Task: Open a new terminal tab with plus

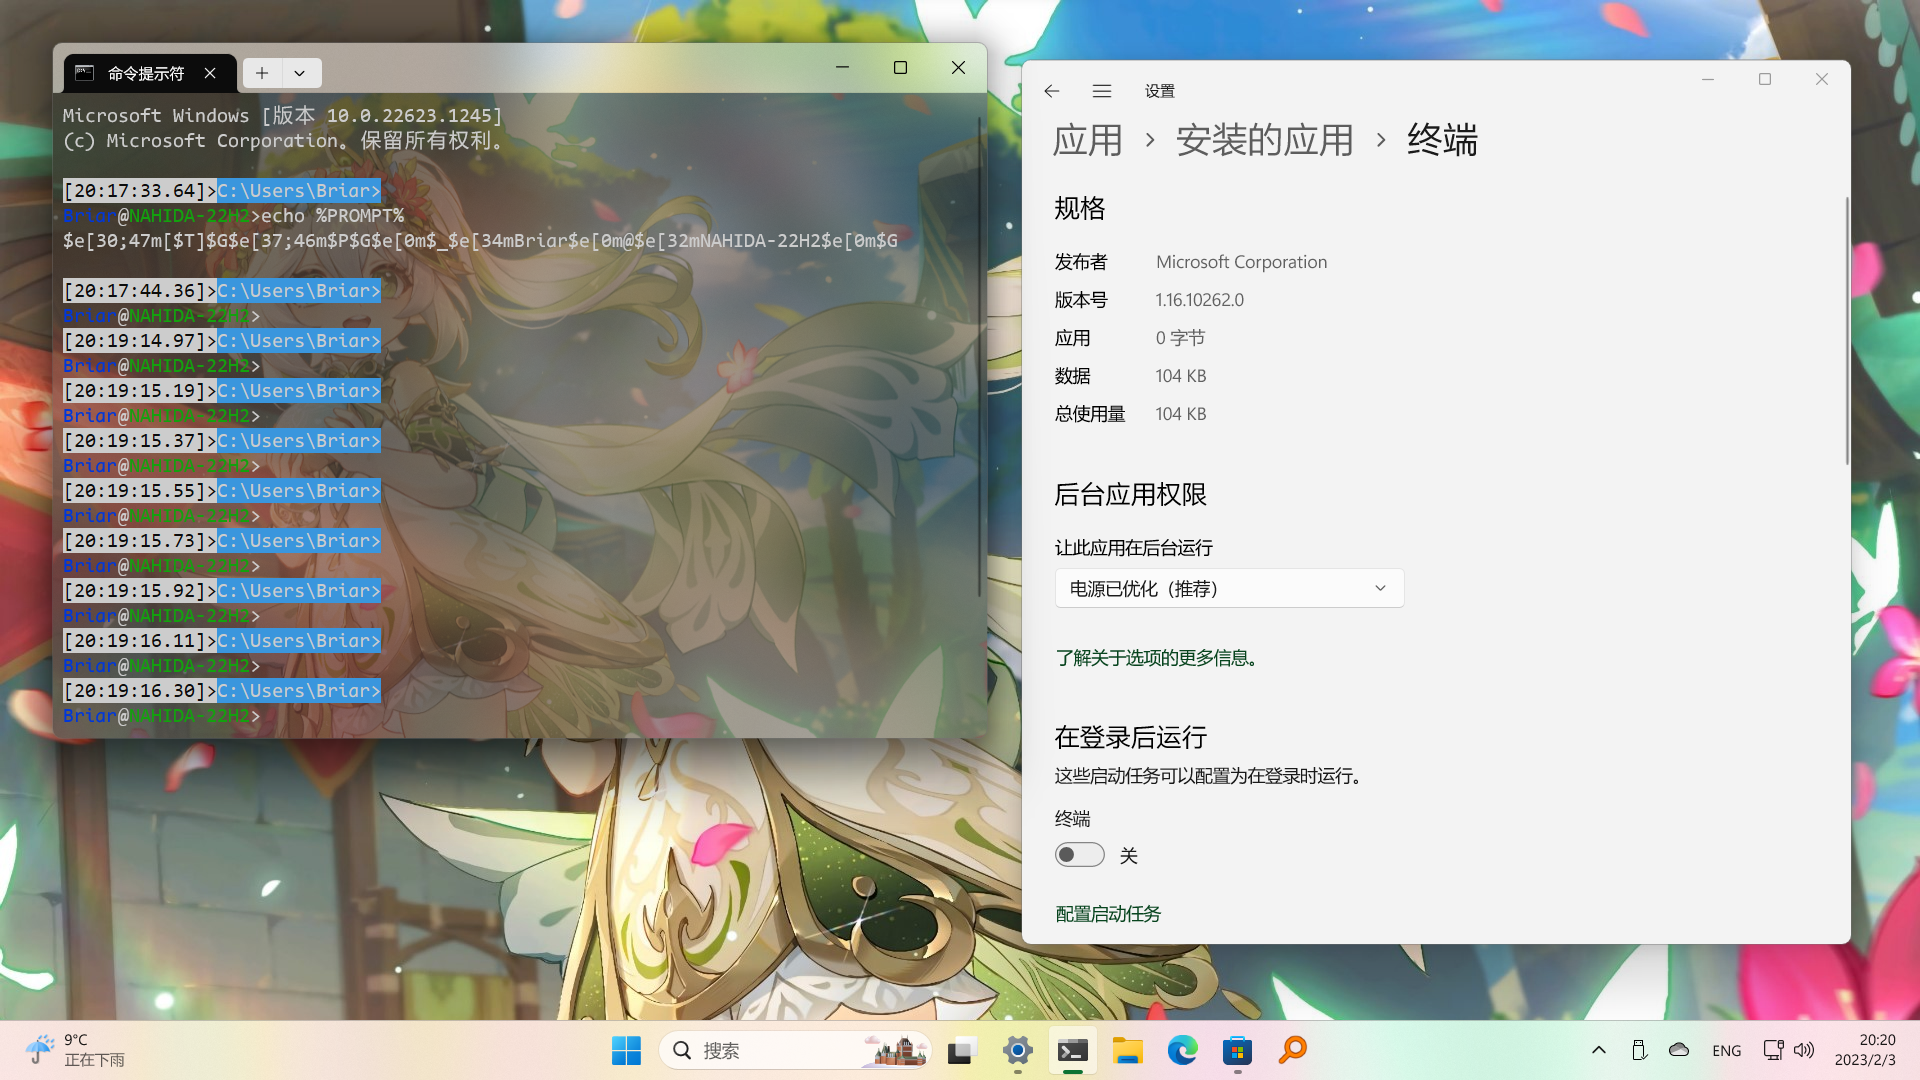Action: point(262,73)
